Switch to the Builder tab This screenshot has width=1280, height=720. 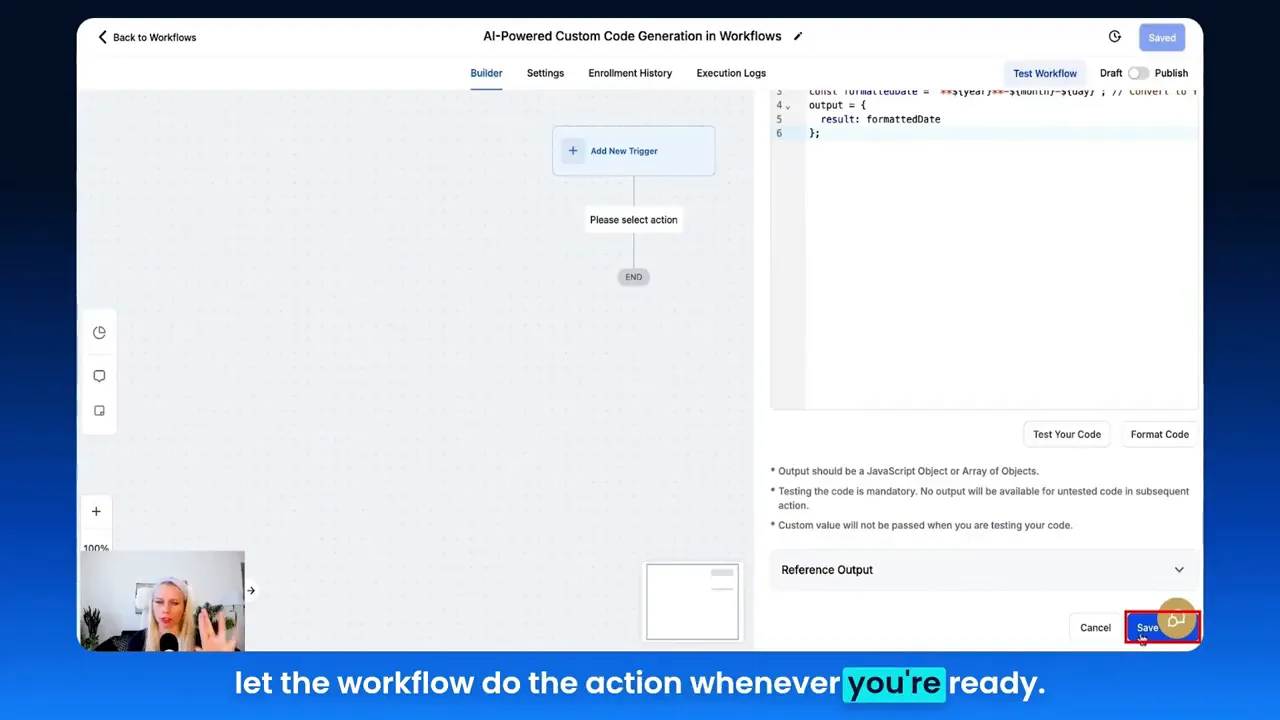coord(486,73)
